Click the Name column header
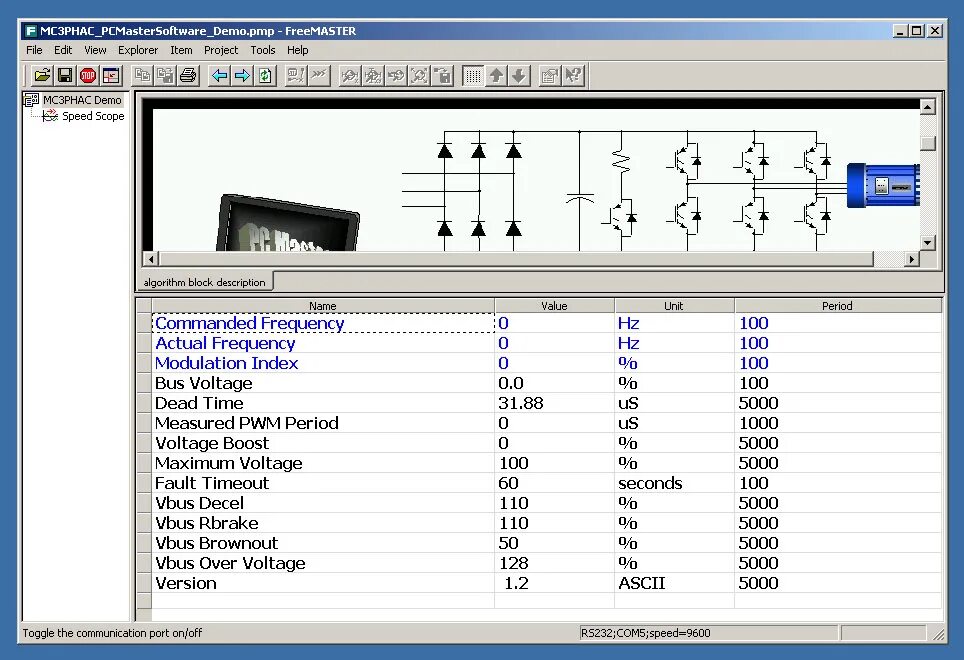Image resolution: width=964 pixels, height=660 pixels. point(323,305)
